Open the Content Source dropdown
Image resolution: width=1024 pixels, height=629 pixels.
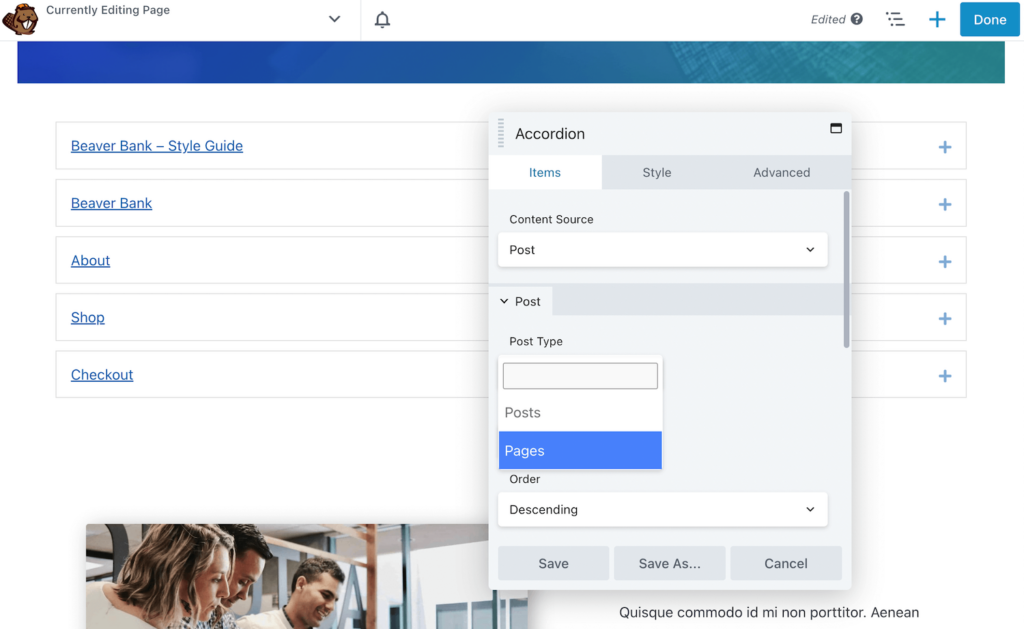pos(662,250)
